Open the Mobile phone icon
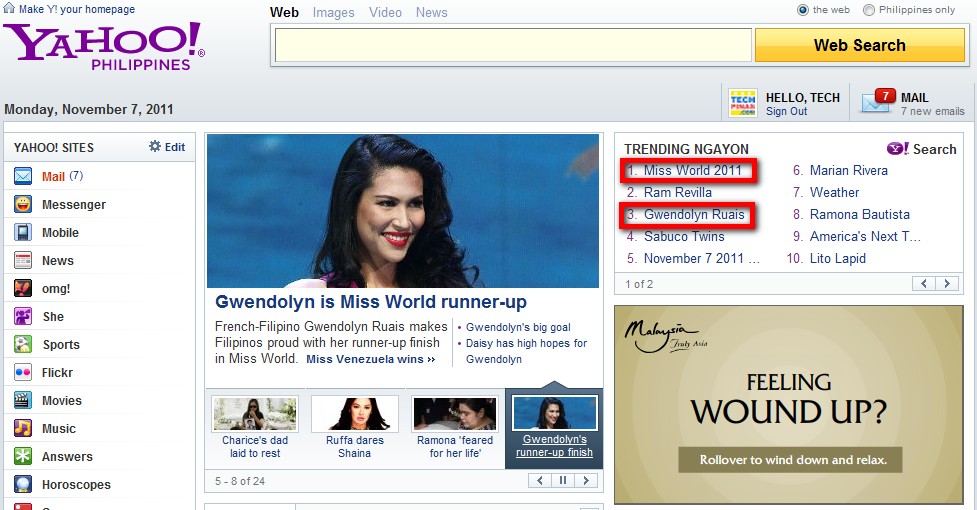977x510 pixels. [x=23, y=232]
